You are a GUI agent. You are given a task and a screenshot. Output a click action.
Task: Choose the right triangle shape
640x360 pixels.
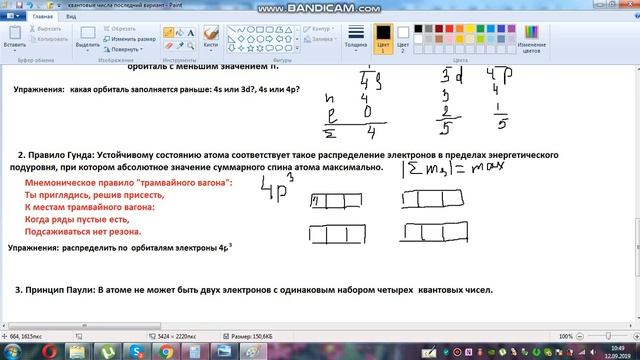pyautogui.click(x=231, y=39)
